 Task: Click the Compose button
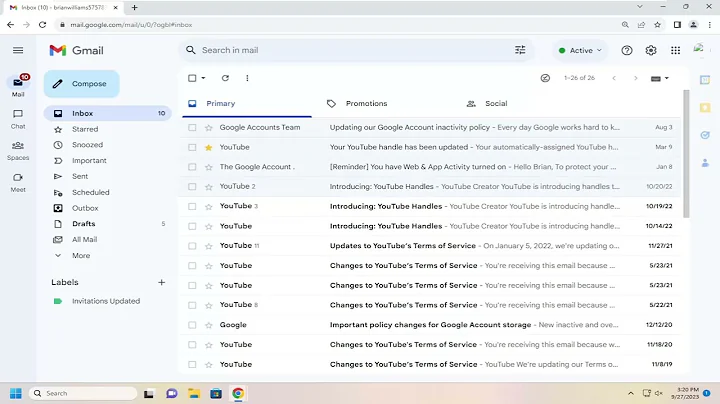(x=82, y=84)
